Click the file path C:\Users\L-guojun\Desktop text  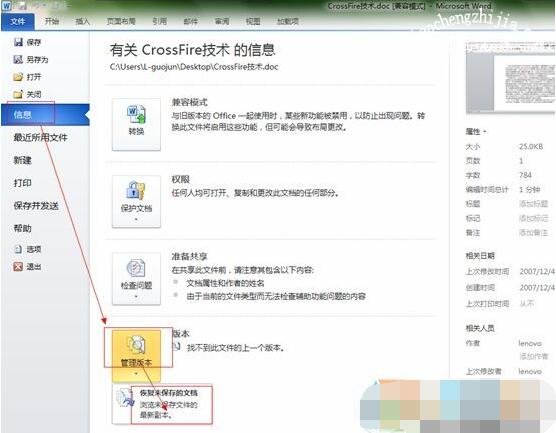coord(194,67)
